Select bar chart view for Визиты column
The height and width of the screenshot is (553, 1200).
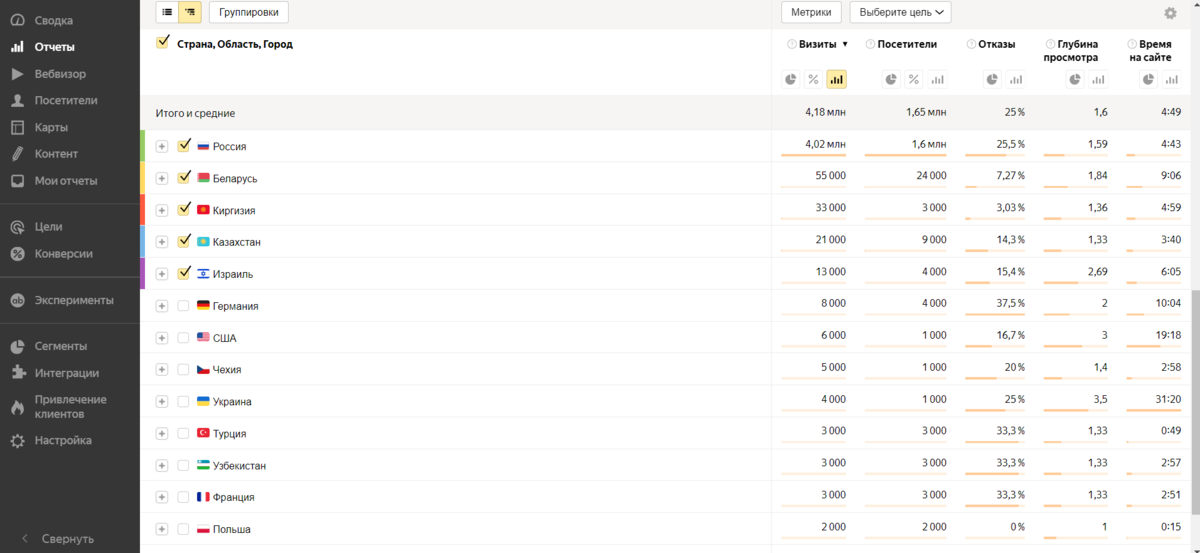(x=836, y=79)
